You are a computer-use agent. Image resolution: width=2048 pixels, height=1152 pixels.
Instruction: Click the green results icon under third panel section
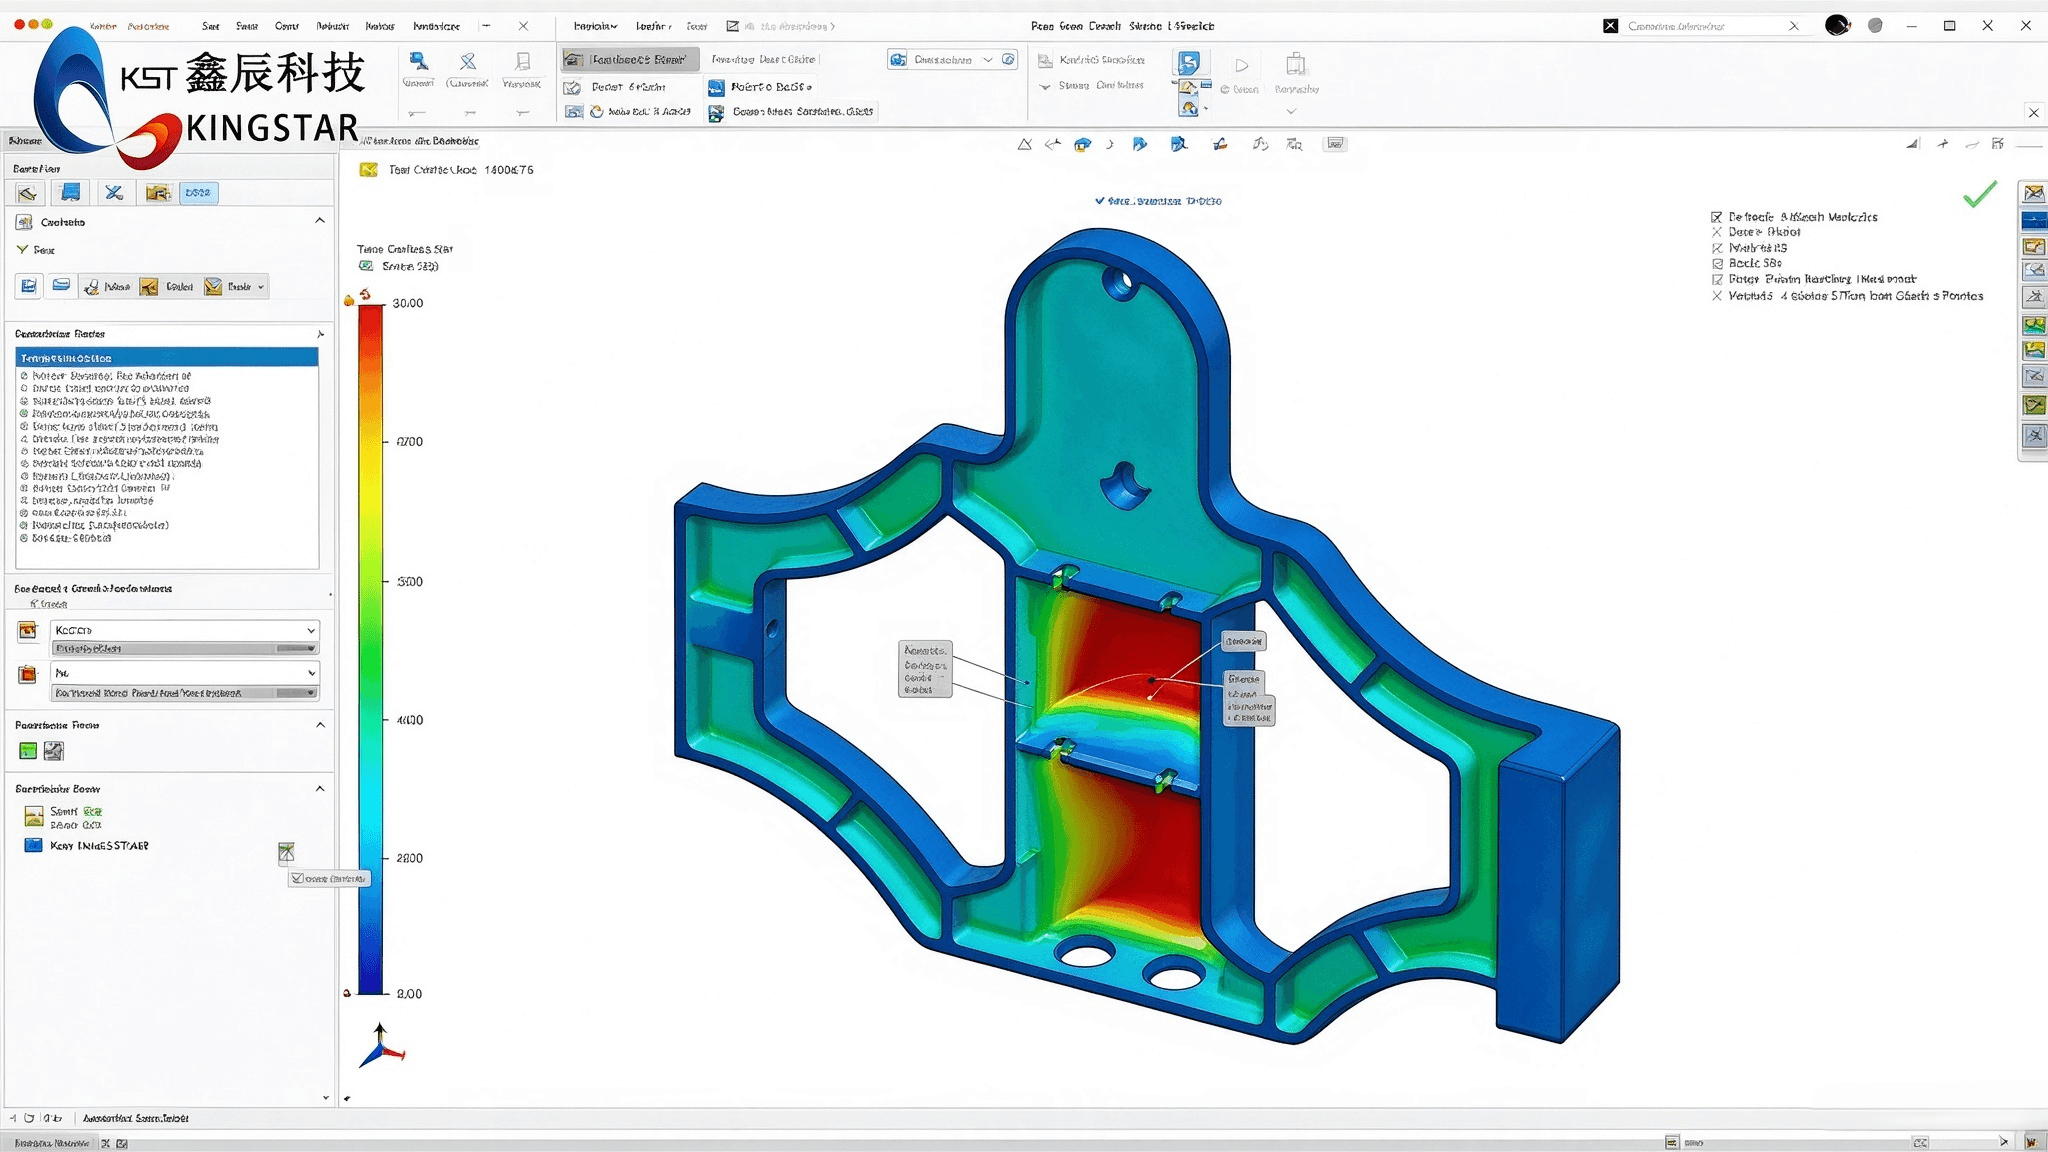click(x=28, y=751)
